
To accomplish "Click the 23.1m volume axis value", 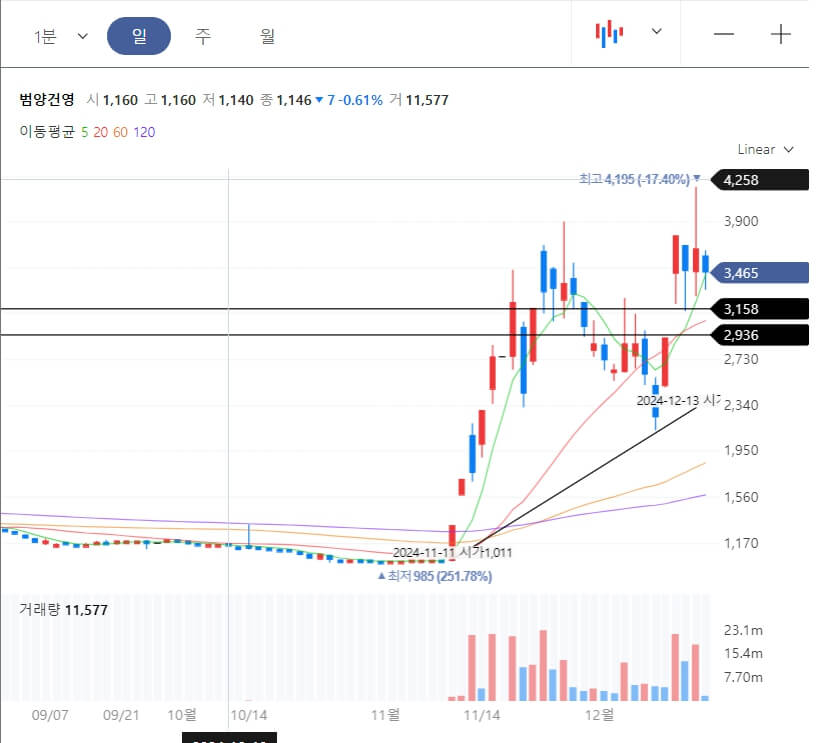I will (x=743, y=630).
